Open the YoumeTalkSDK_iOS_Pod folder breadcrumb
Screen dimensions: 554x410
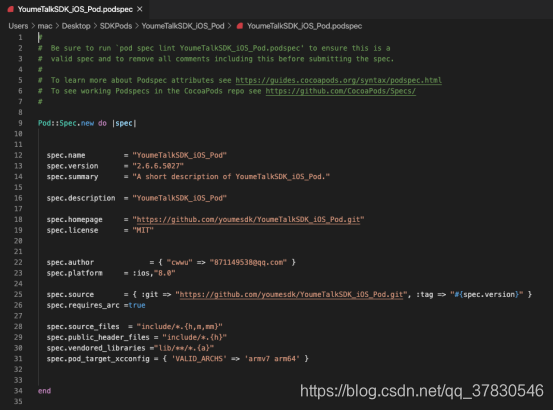pos(183,26)
